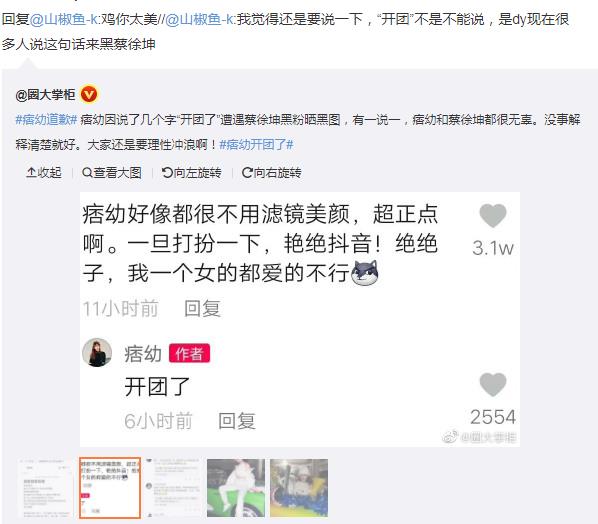Screen dimensions: 598x524
Task: Open the #痞幼道歉# hashtag topic
Action: click(x=46, y=120)
